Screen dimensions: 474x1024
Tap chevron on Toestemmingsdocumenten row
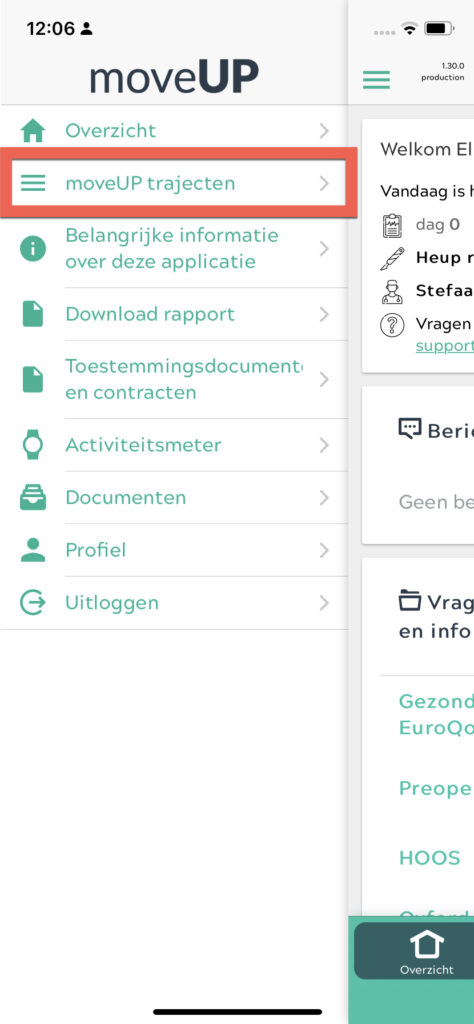(324, 379)
